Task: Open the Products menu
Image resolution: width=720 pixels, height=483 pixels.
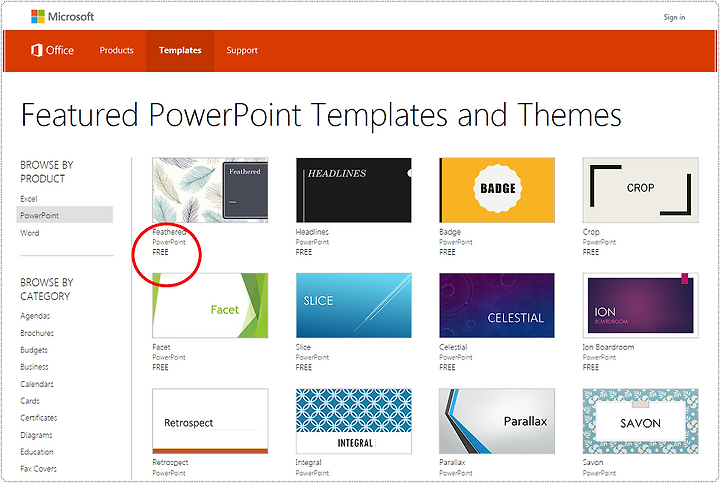Action: [117, 50]
